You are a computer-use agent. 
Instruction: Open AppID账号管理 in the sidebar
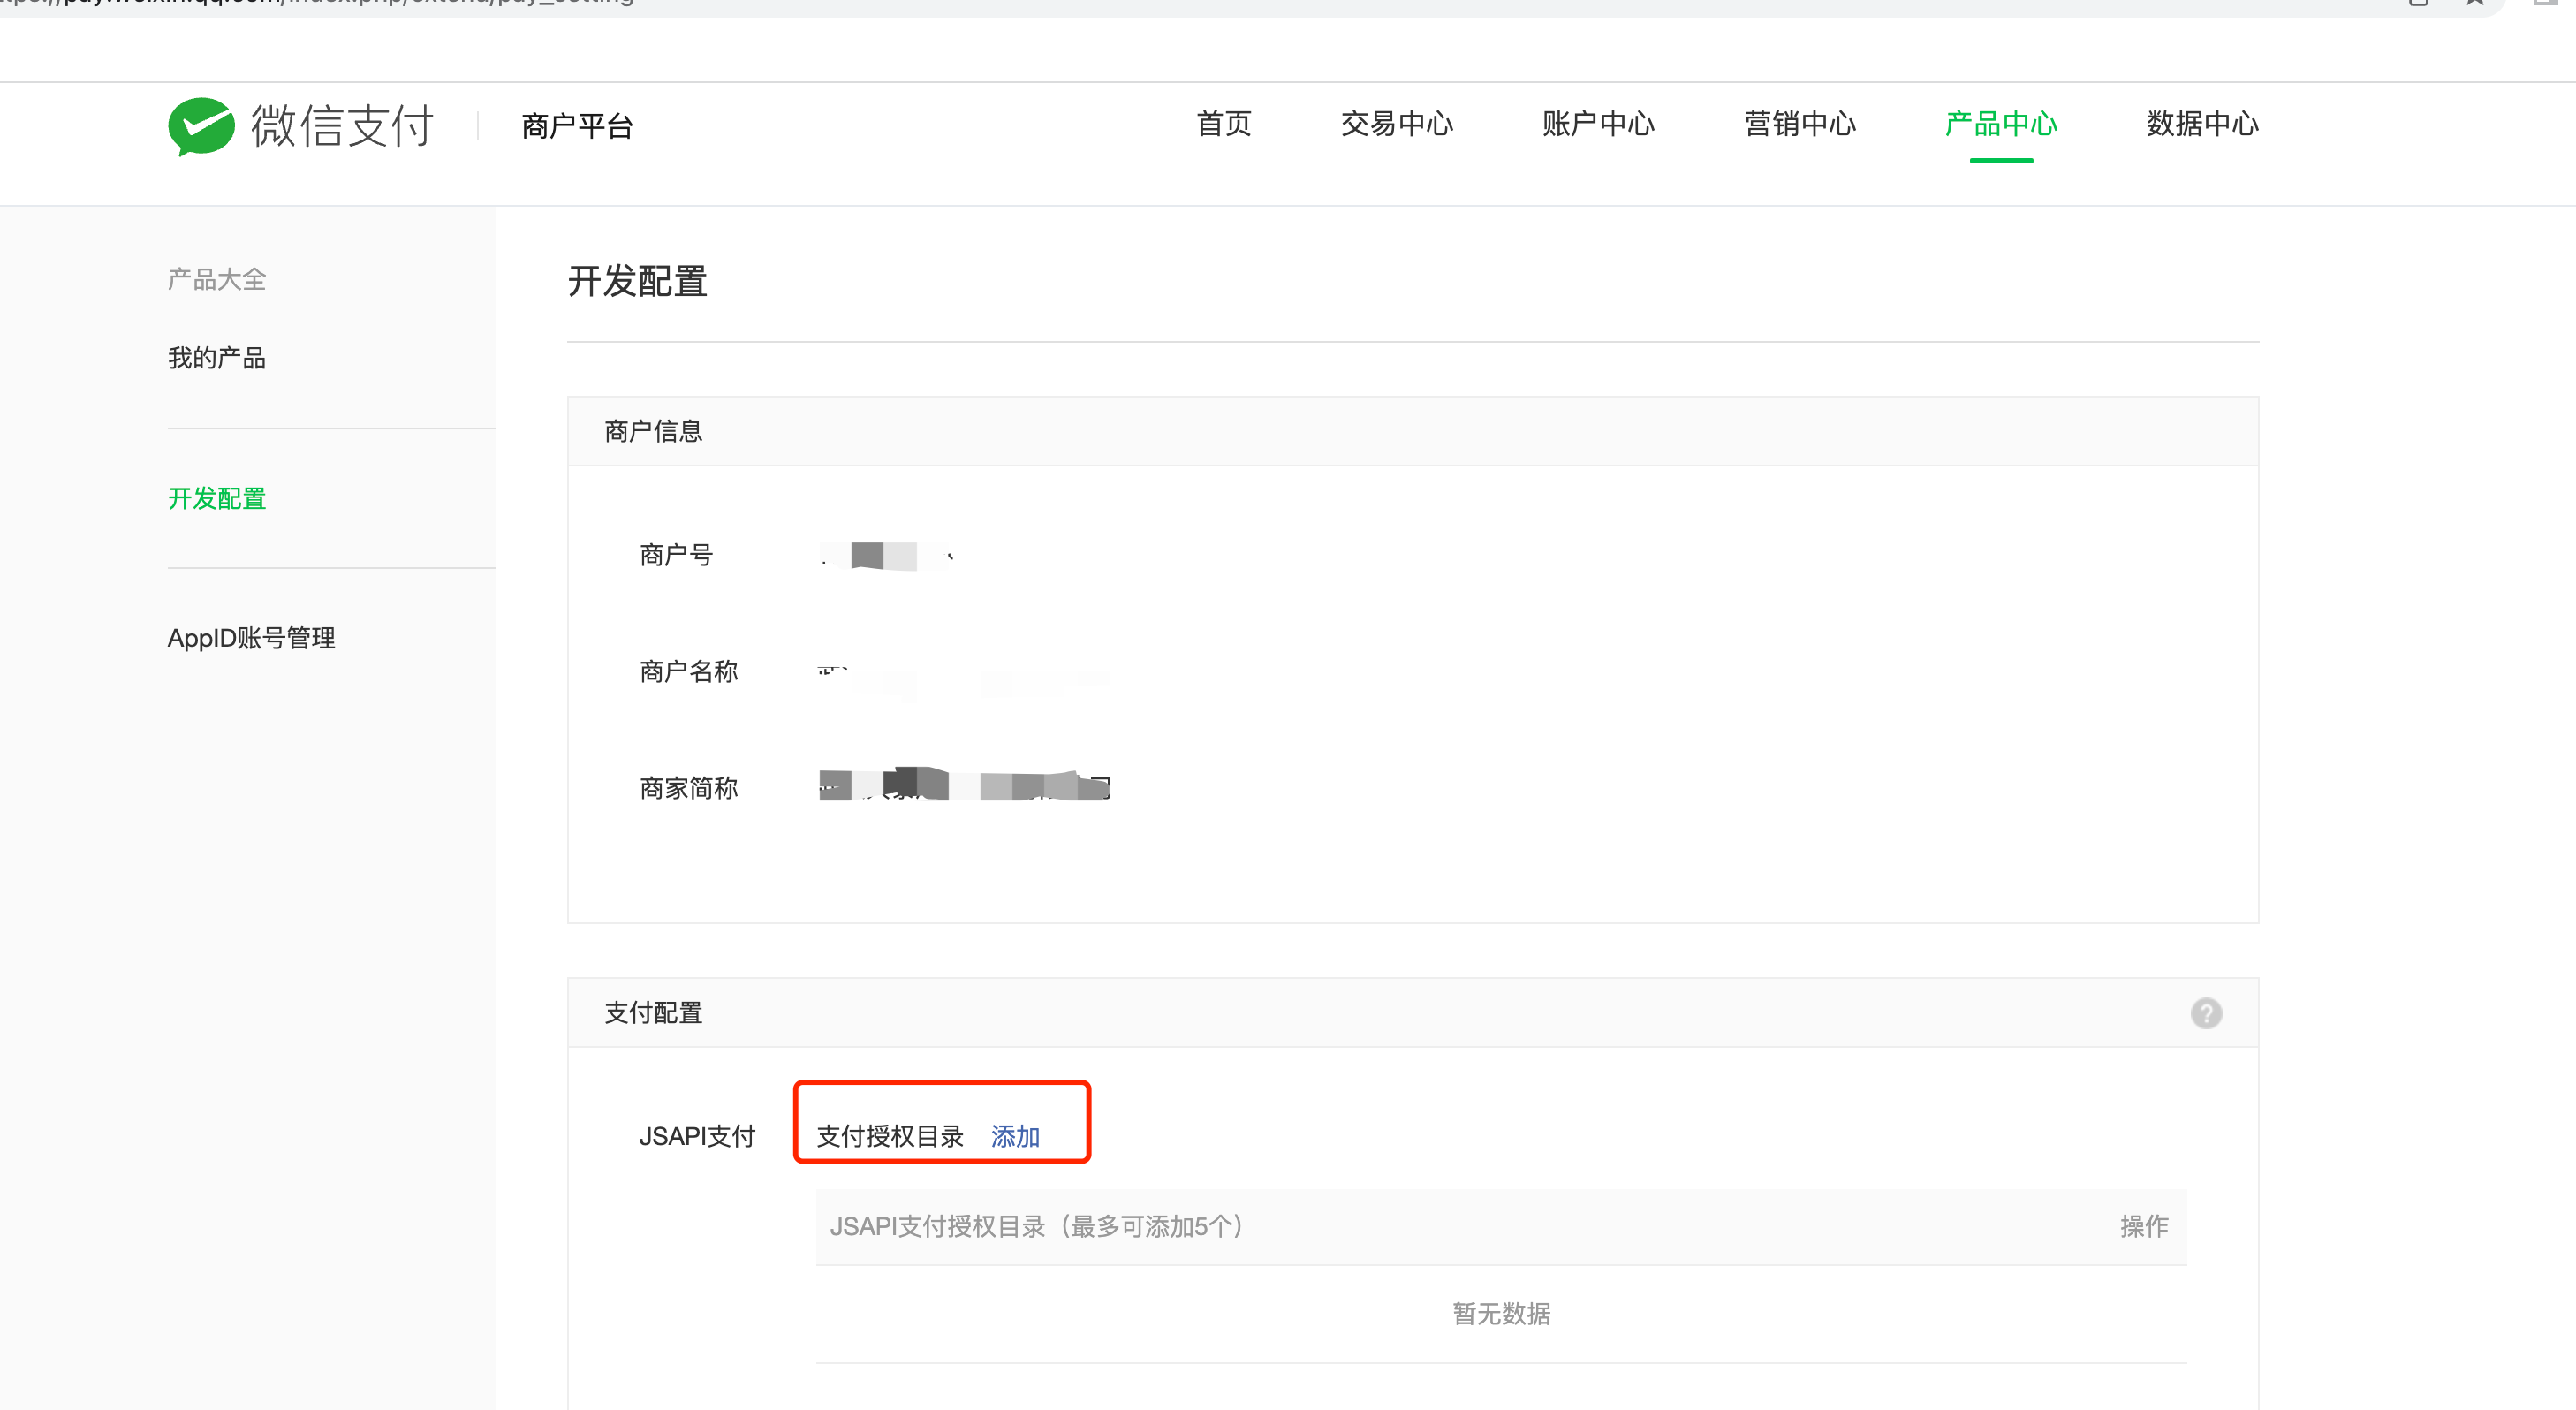pos(251,638)
